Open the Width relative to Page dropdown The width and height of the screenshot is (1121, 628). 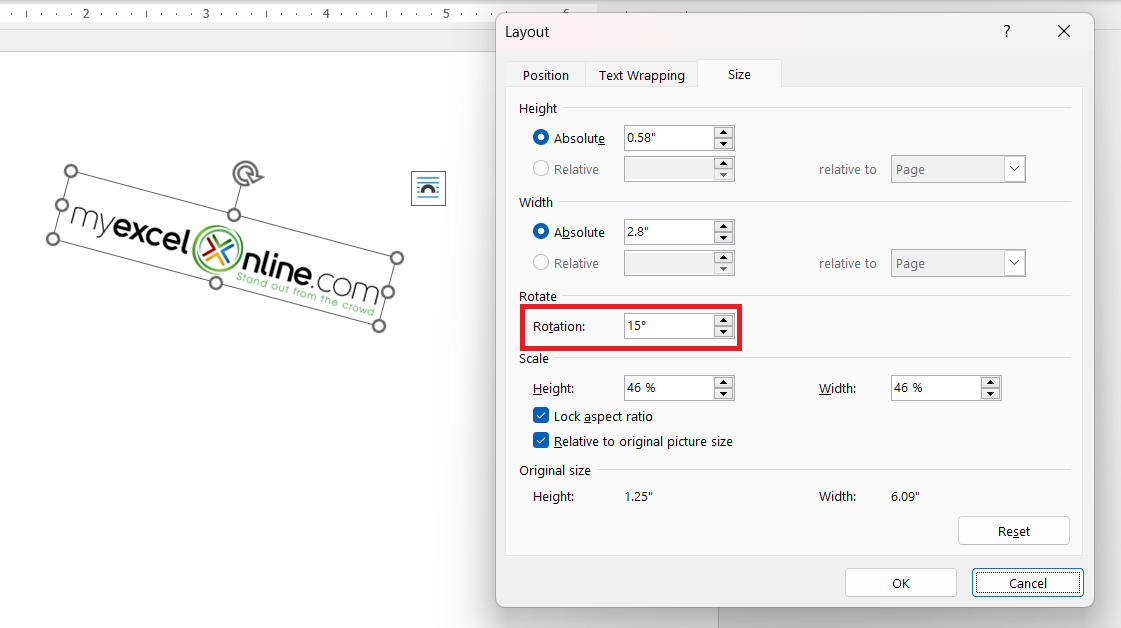click(x=958, y=263)
